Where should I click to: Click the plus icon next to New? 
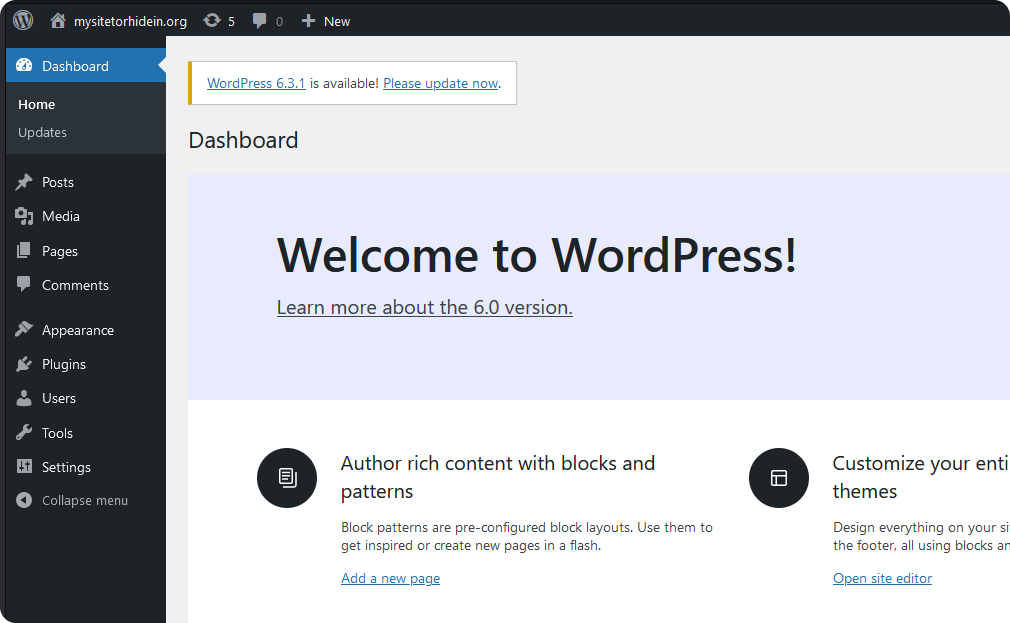[308, 21]
